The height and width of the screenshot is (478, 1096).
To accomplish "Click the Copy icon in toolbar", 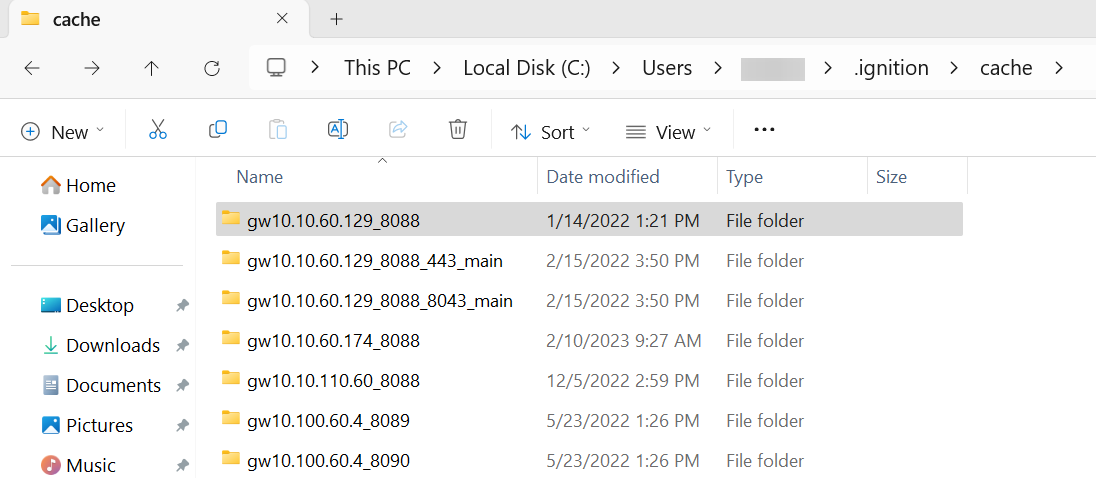I will [x=218, y=129].
